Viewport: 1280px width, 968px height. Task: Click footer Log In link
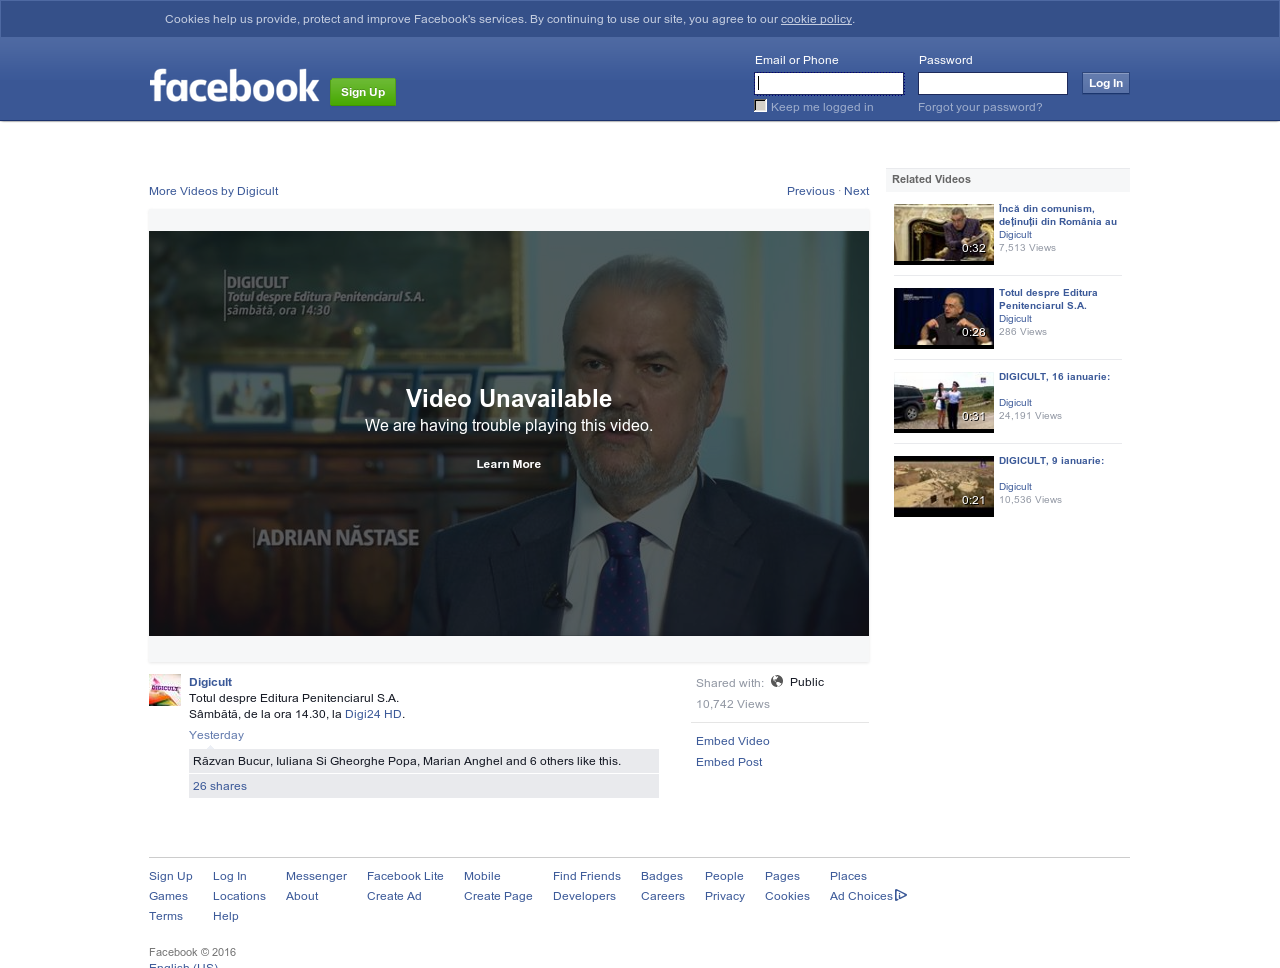230,876
